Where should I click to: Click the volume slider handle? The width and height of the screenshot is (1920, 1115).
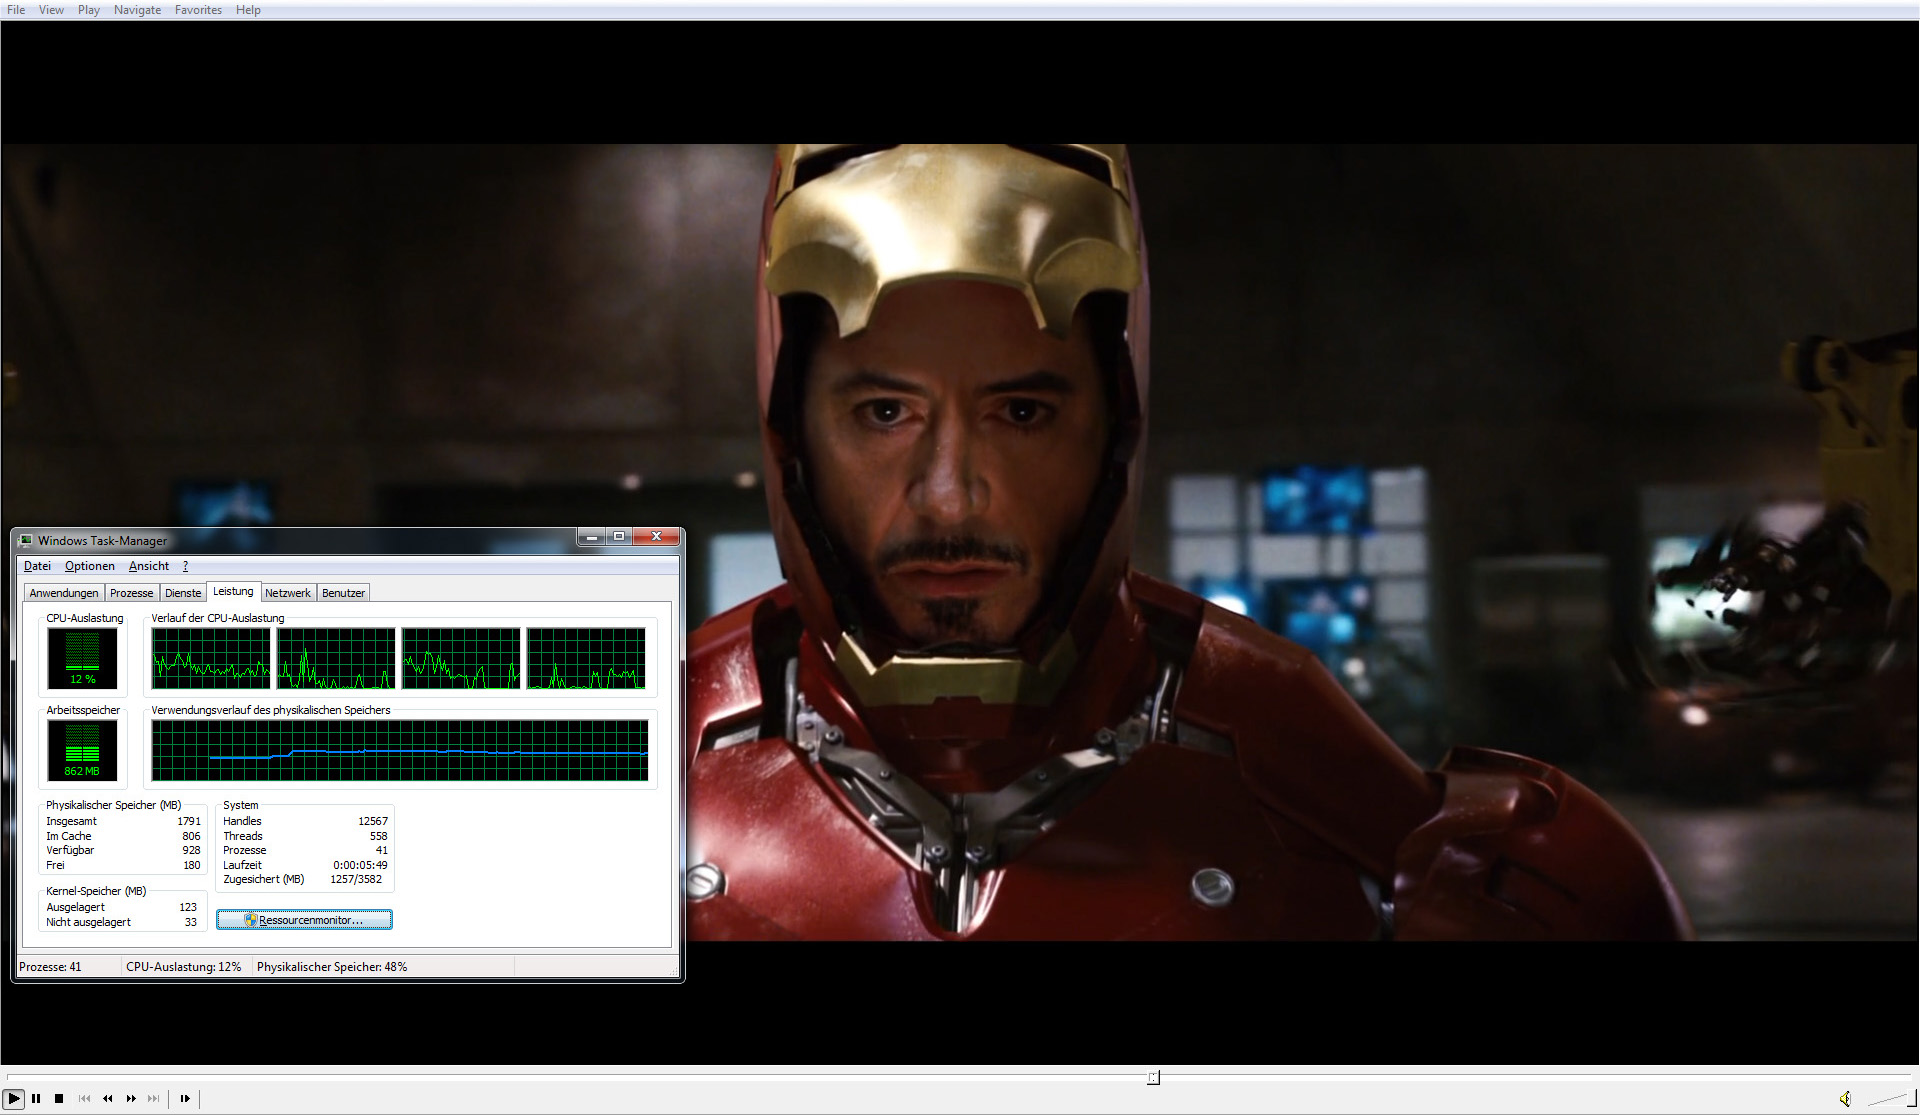1911,1098
